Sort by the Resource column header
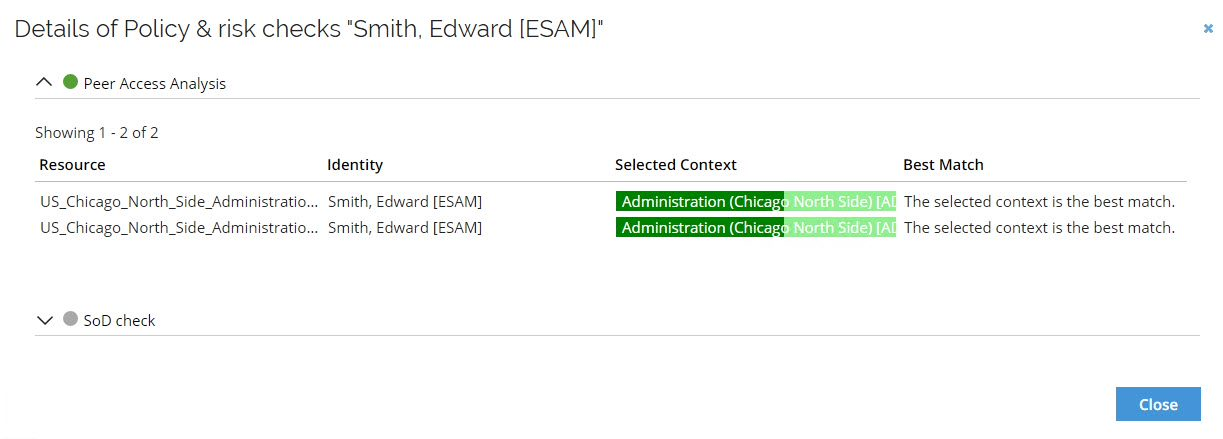This screenshot has width=1223, height=439. tap(73, 164)
